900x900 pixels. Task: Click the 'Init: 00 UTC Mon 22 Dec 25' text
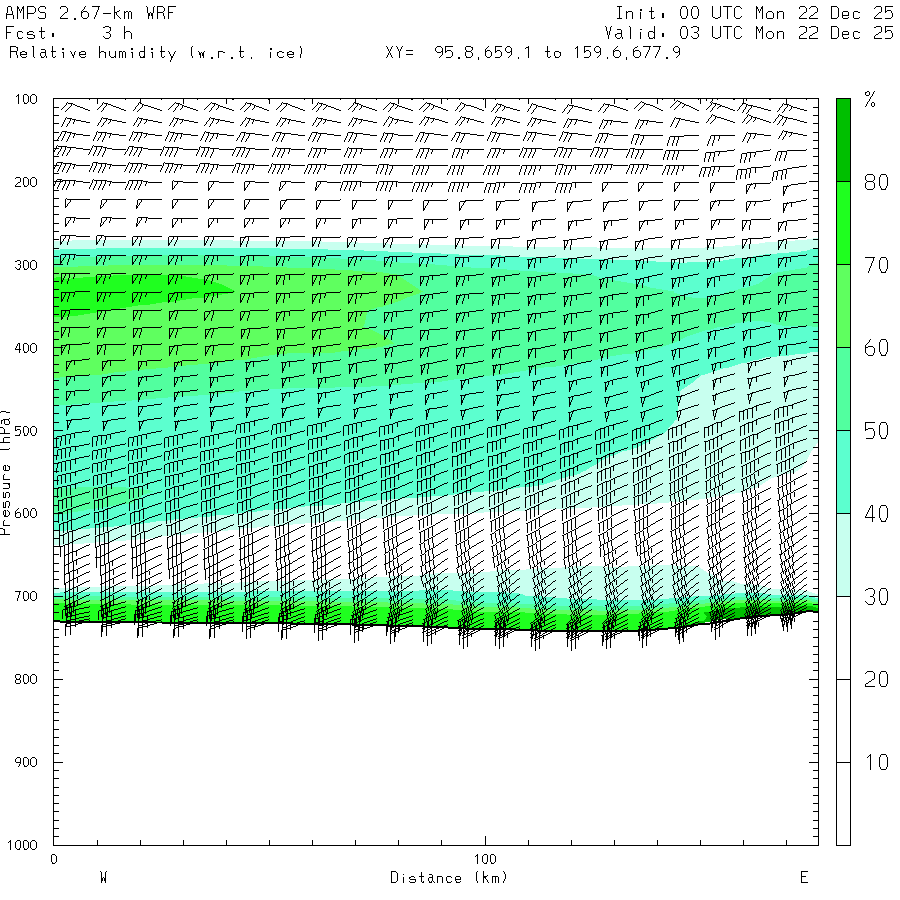click(x=754, y=13)
